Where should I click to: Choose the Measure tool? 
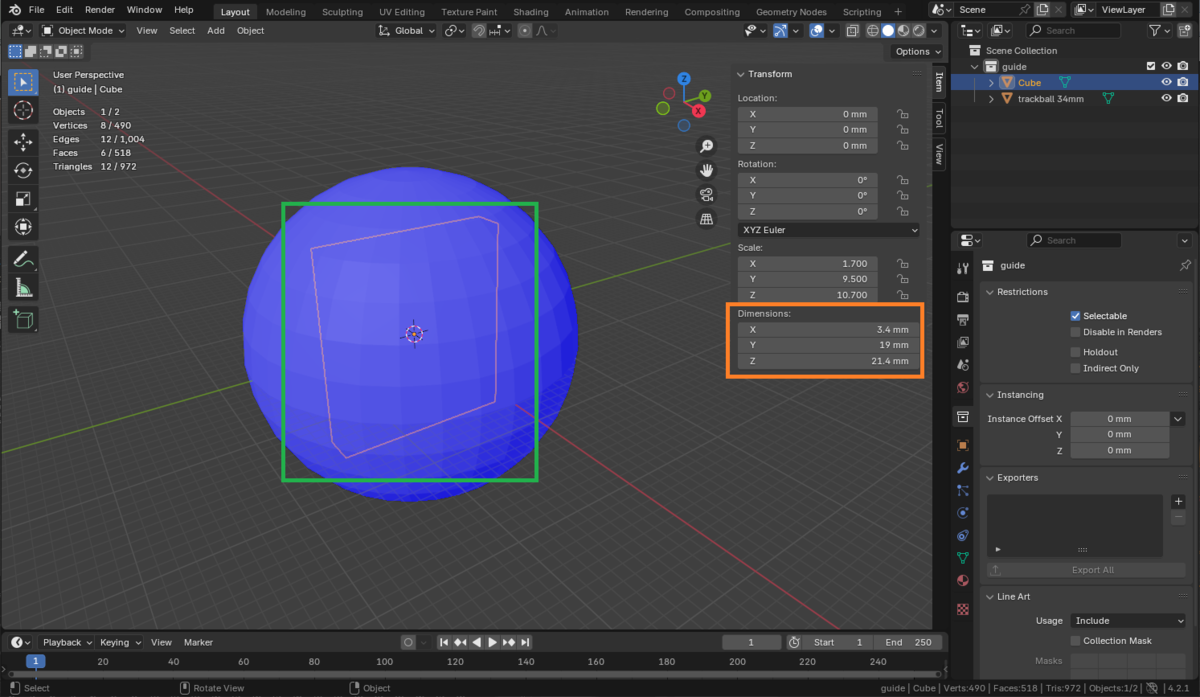tap(23, 288)
